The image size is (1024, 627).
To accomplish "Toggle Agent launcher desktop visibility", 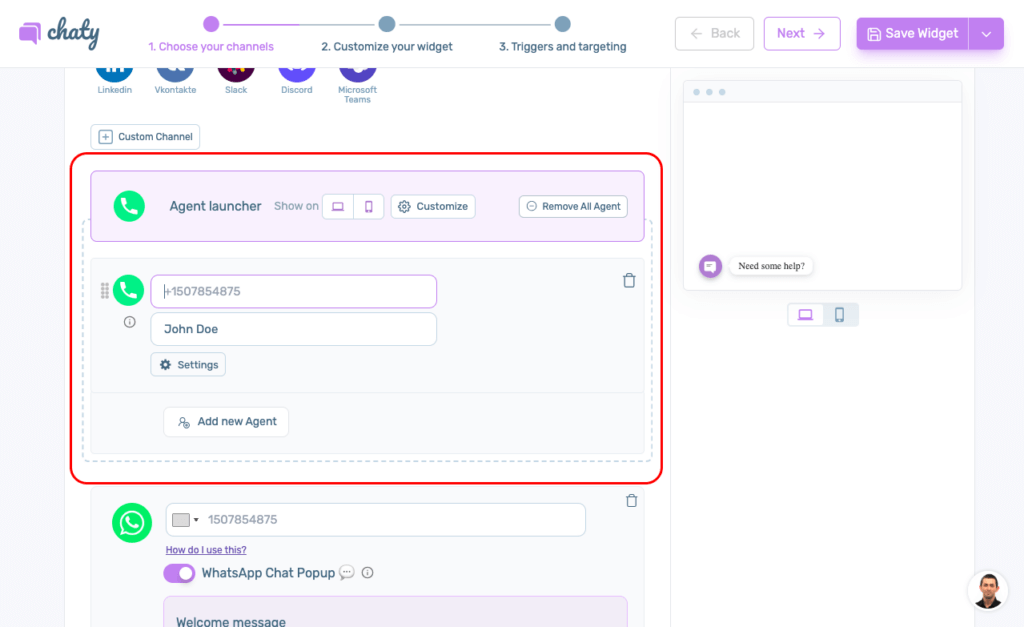I will [338, 207].
